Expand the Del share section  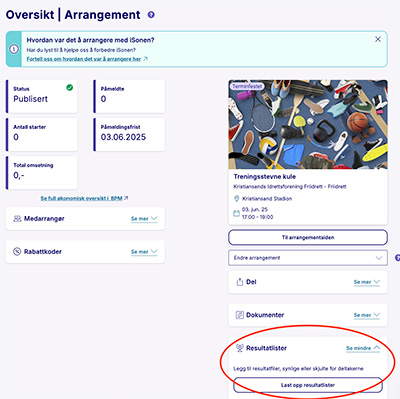[367, 282]
